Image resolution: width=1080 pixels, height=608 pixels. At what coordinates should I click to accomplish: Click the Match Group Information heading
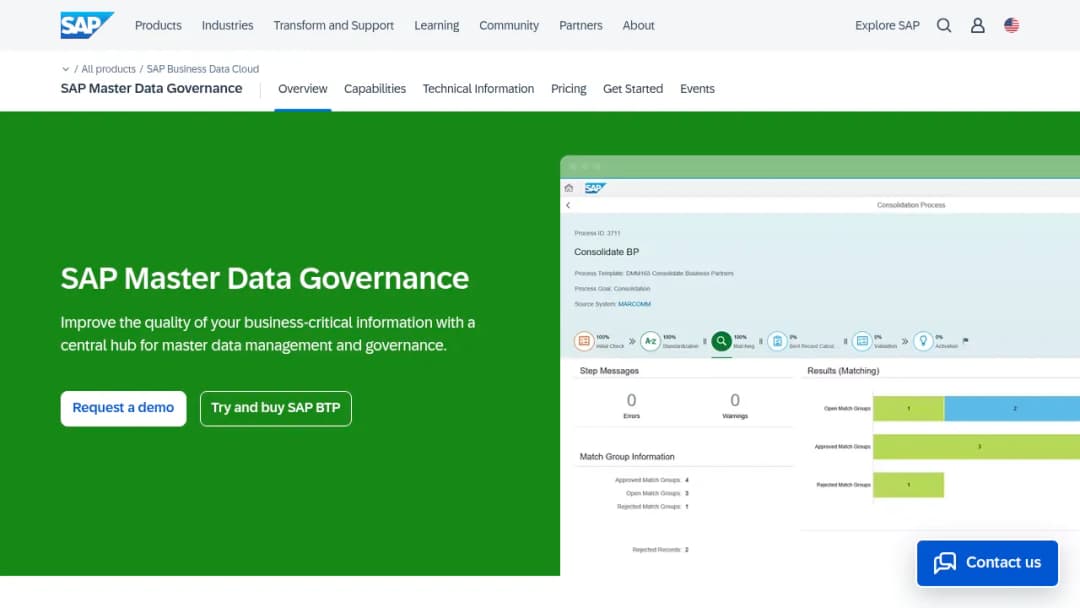[627, 457]
